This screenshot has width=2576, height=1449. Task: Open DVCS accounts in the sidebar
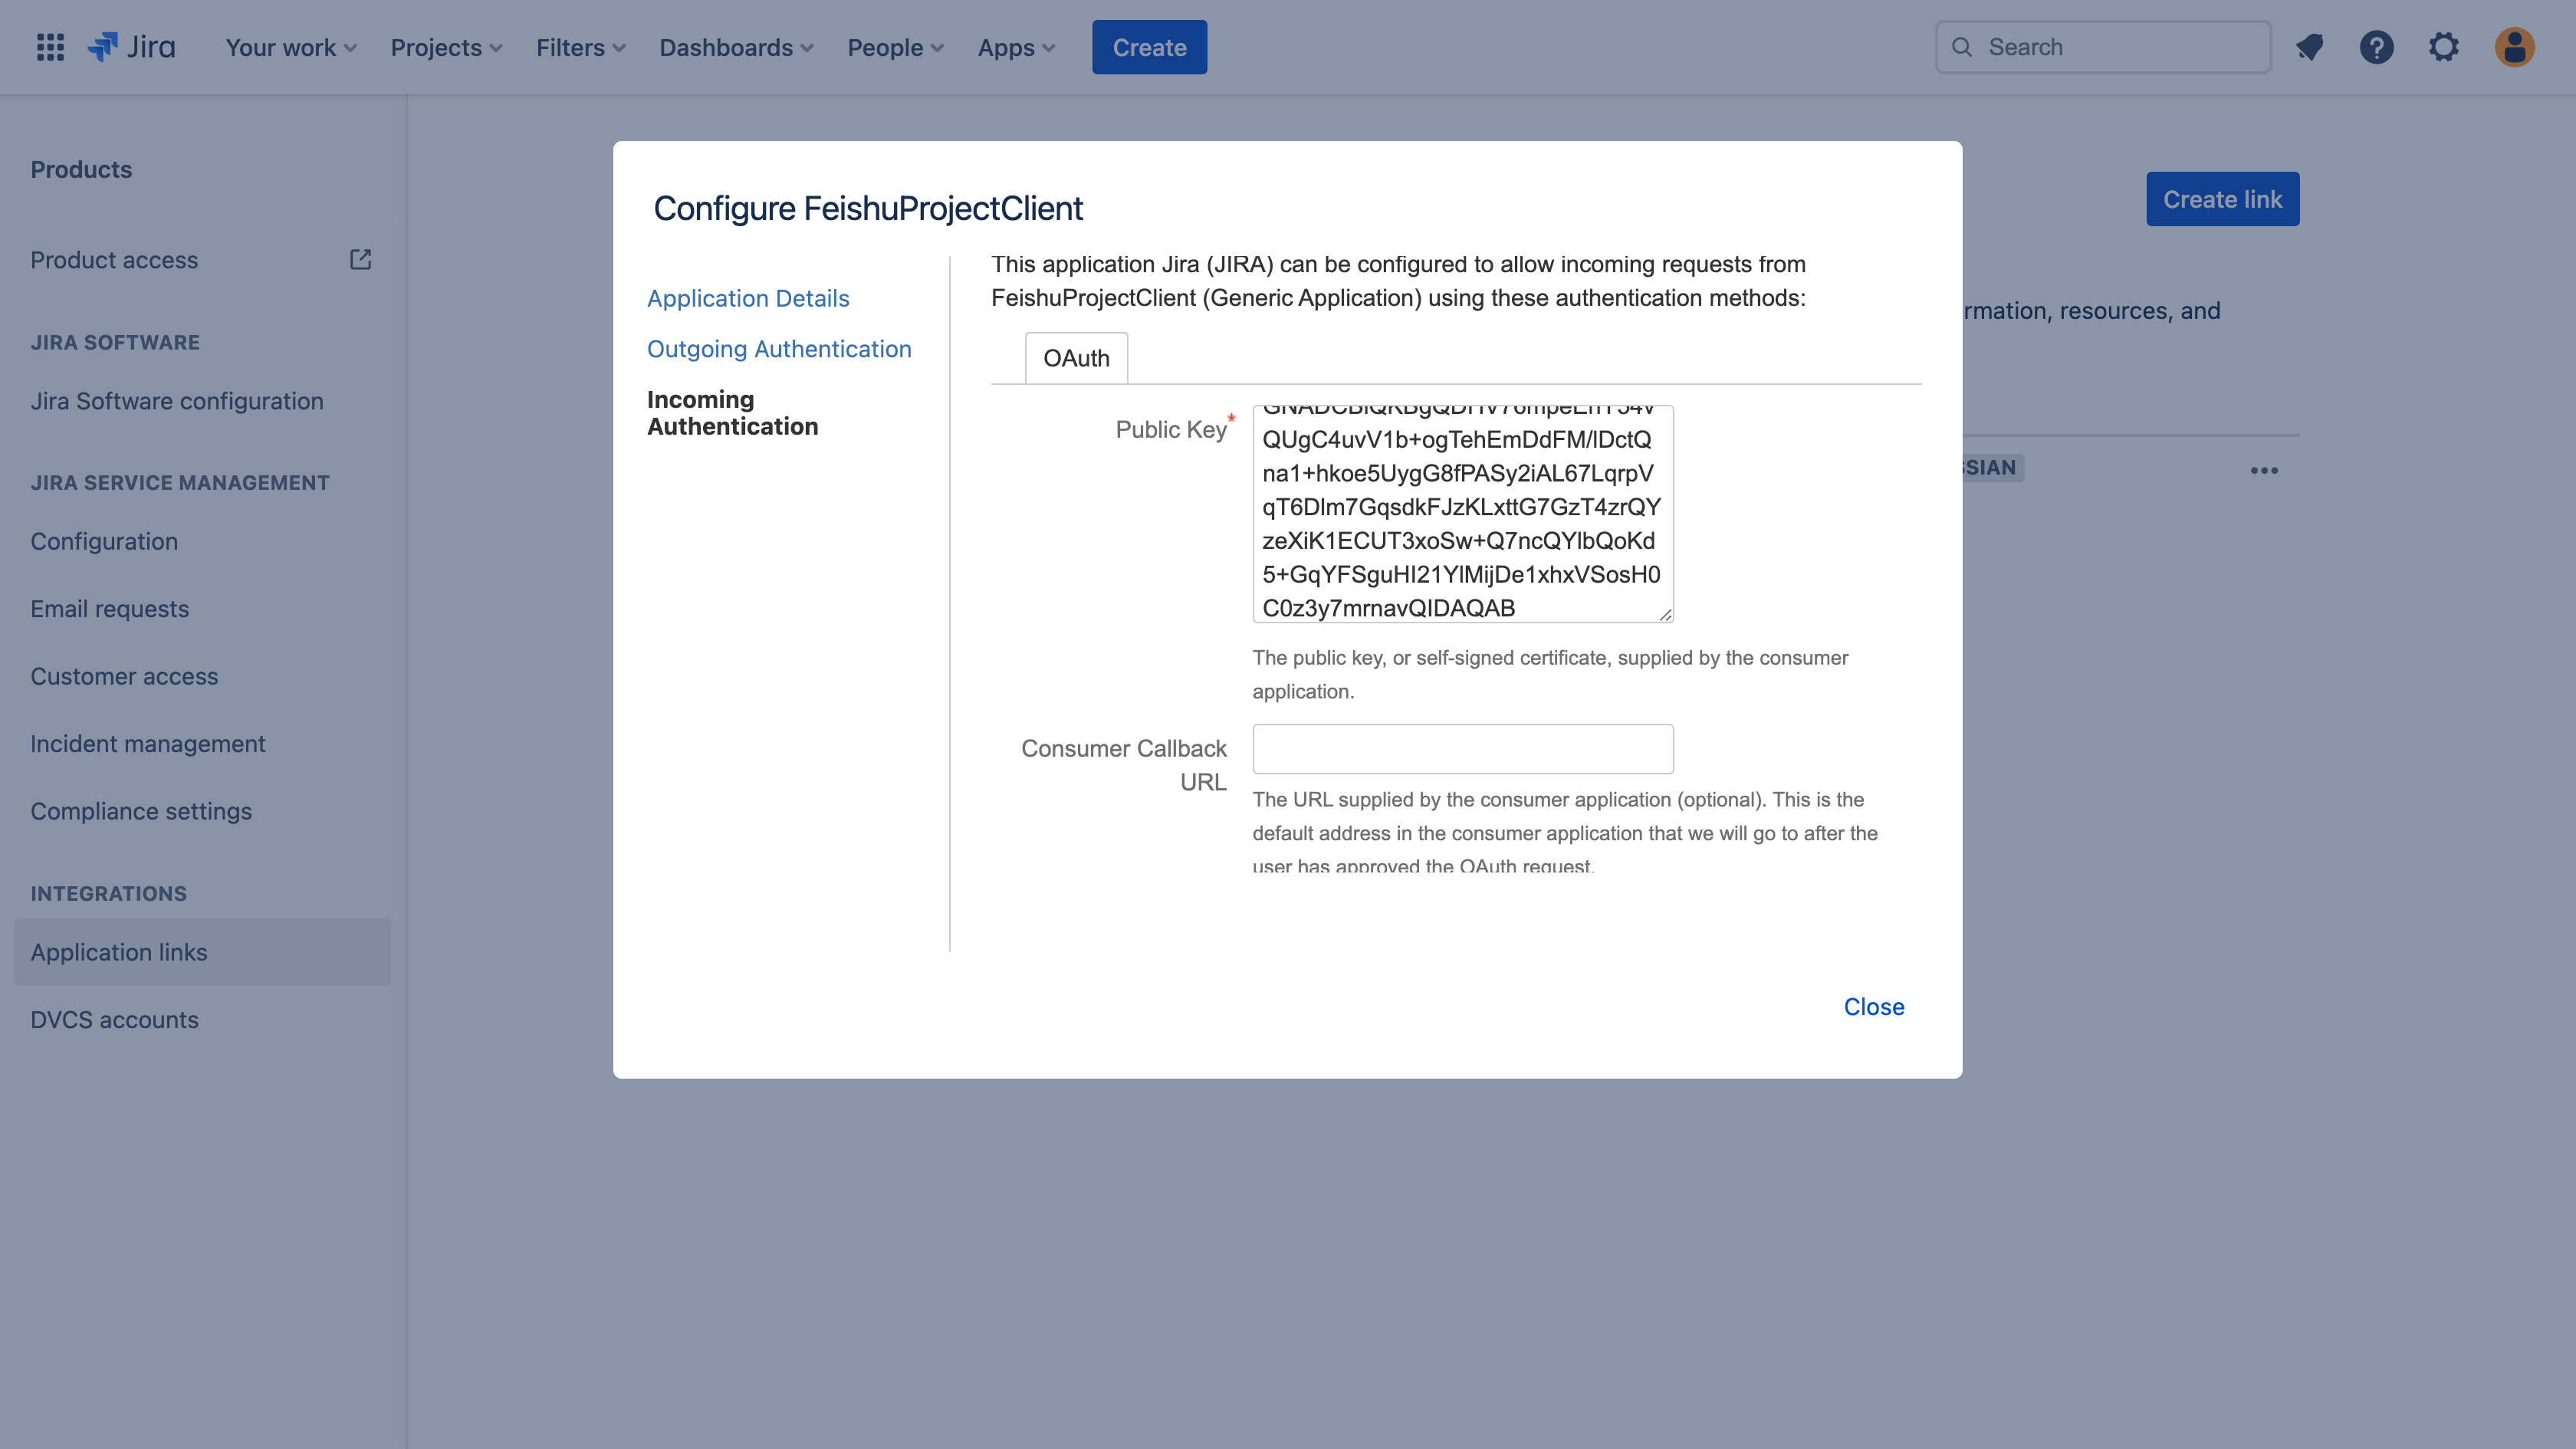point(114,1020)
